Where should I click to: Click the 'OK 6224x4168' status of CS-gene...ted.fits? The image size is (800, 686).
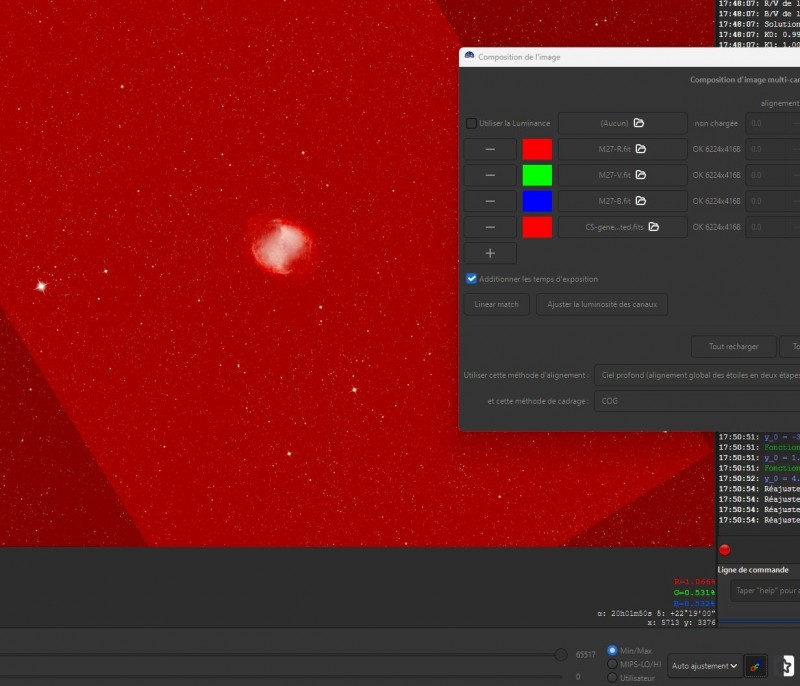pos(716,227)
